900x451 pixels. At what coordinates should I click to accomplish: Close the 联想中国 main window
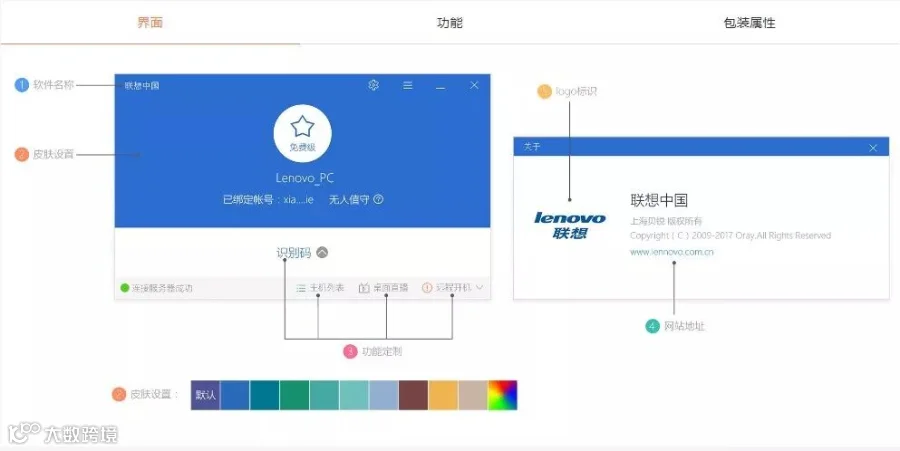point(474,85)
